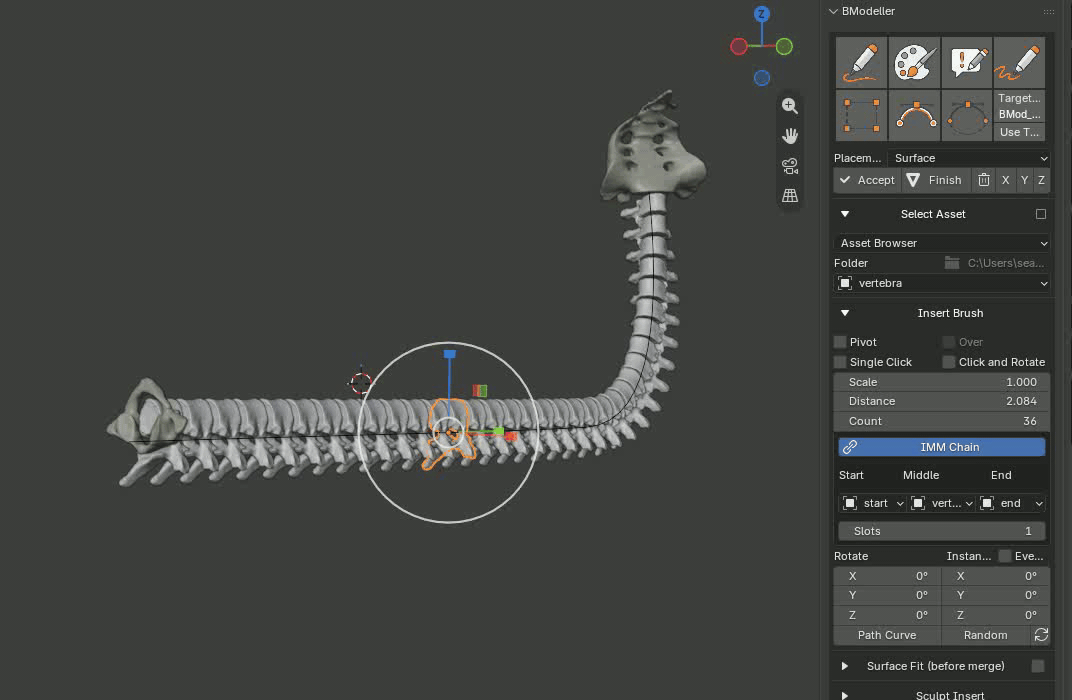Toggle the Over checkbox

[x=948, y=342]
